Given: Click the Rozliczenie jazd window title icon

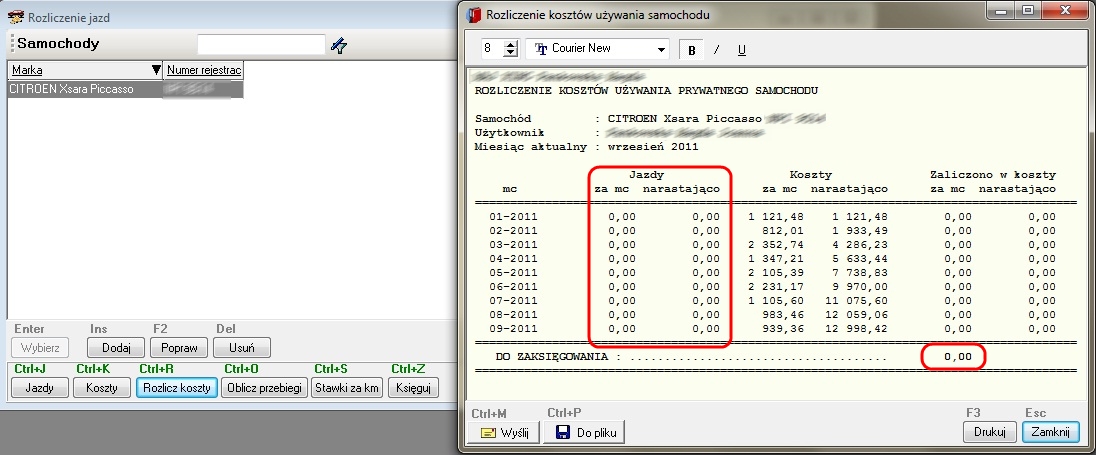Looking at the screenshot, I should [x=14, y=17].
